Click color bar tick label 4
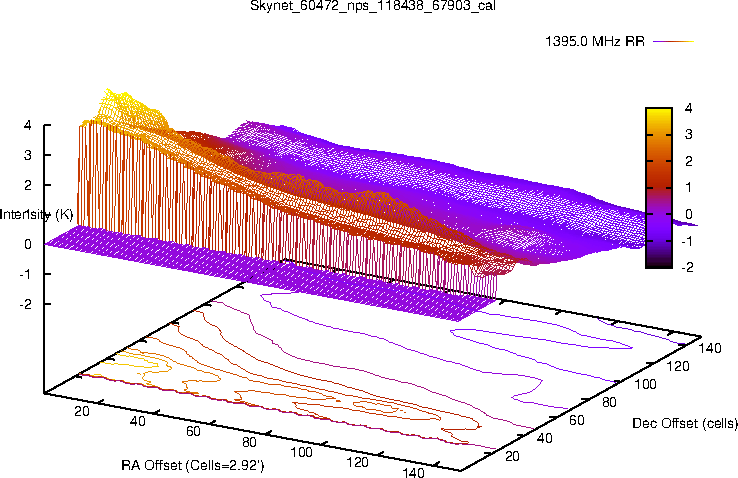 click(x=689, y=108)
